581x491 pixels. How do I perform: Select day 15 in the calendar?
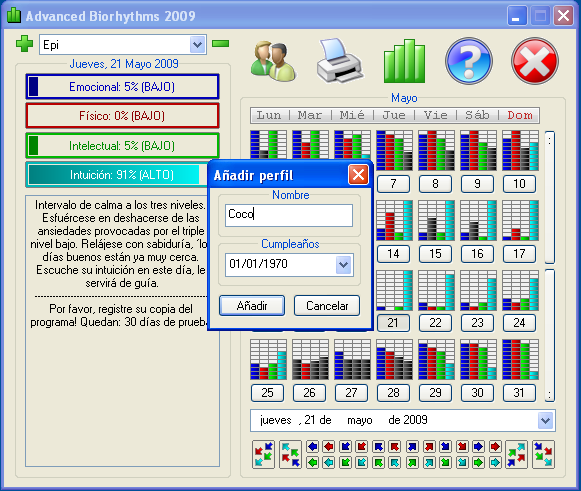point(435,254)
